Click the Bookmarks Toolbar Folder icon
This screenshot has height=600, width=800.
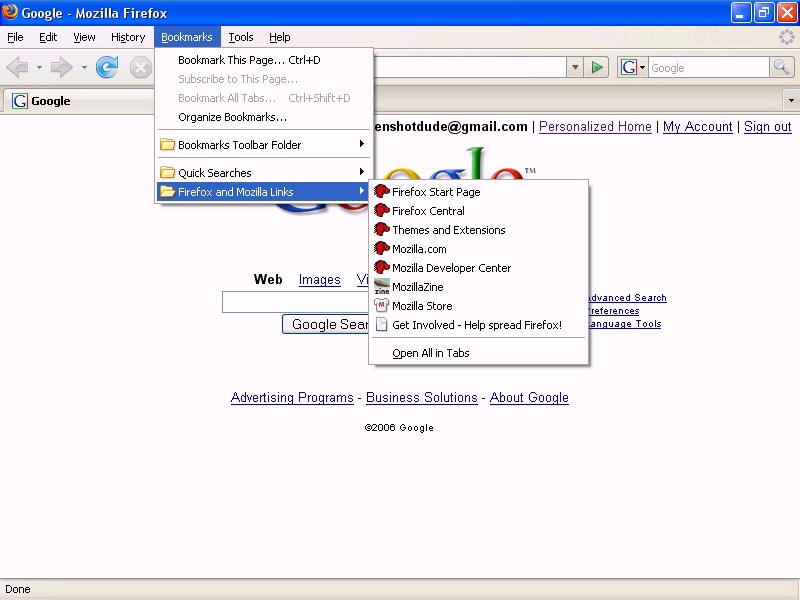[x=167, y=144]
